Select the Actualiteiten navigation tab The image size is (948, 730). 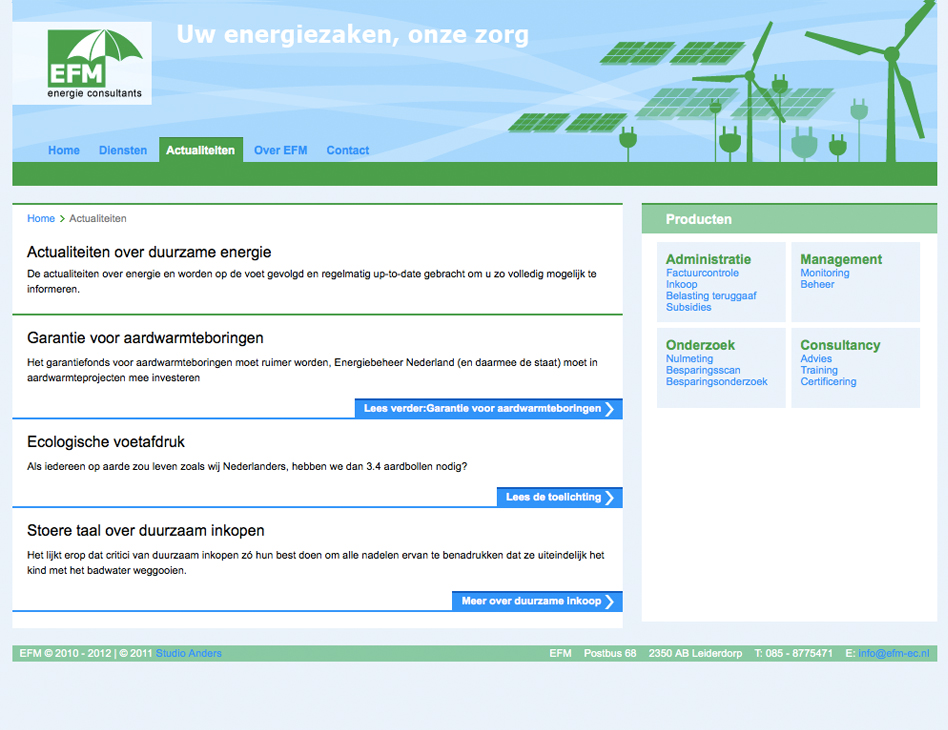point(201,150)
